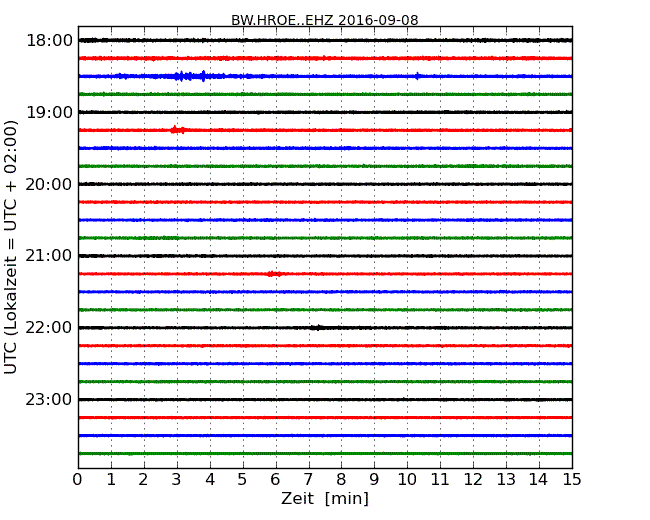Viewport: 650px width, 520px height.
Task: Click the red burst on the 21:15 trace
Action: tap(274, 274)
